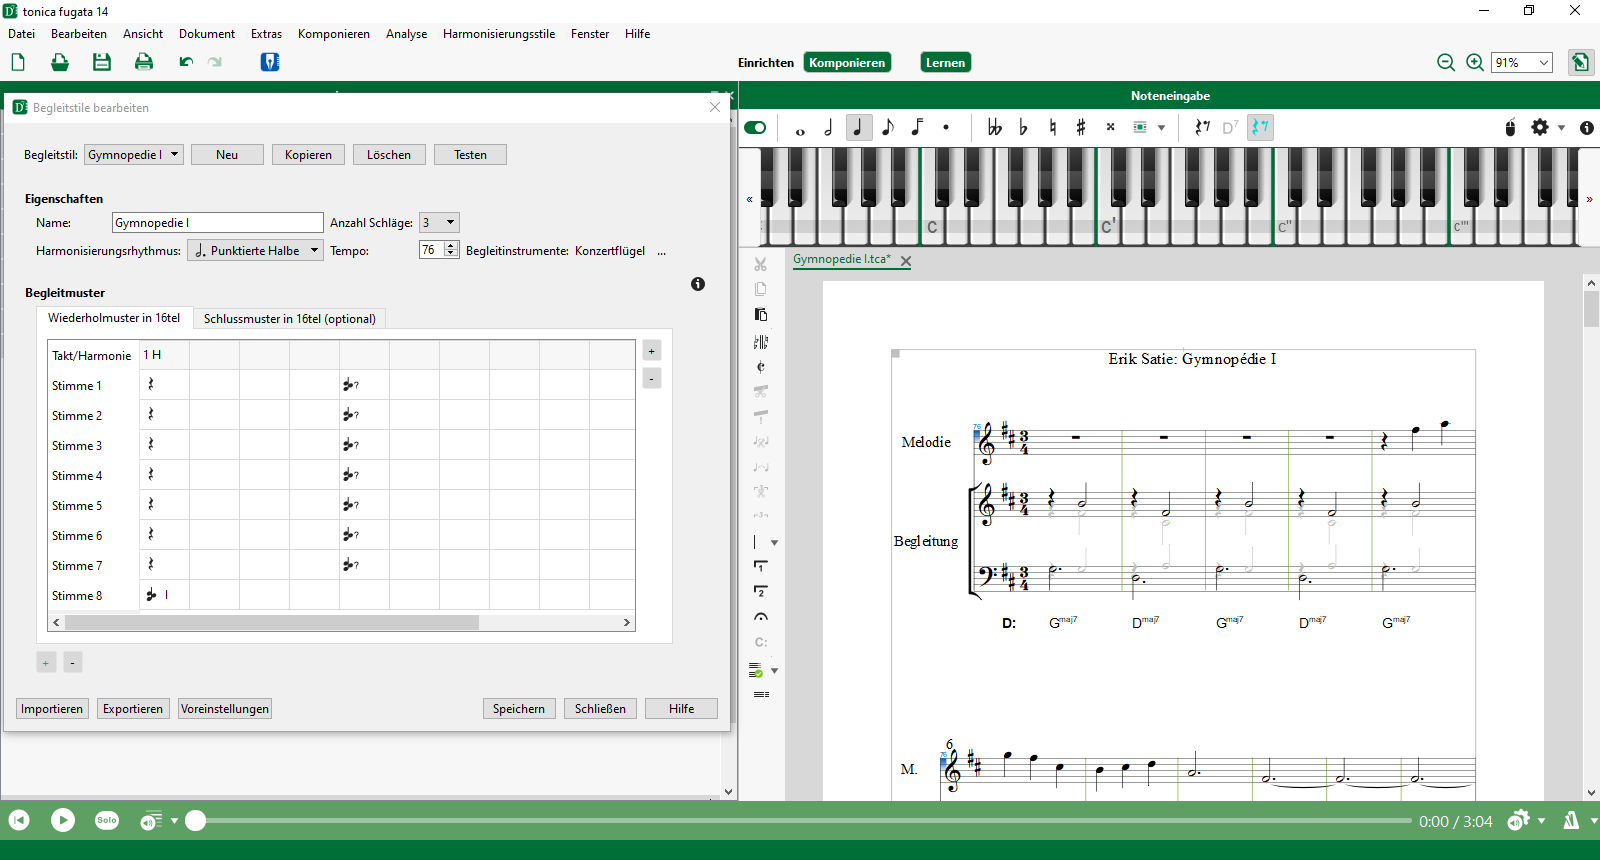Open the Begleitstil dropdown Gymnopedie I
This screenshot has height=860, width=1600.
coord(134,155)
